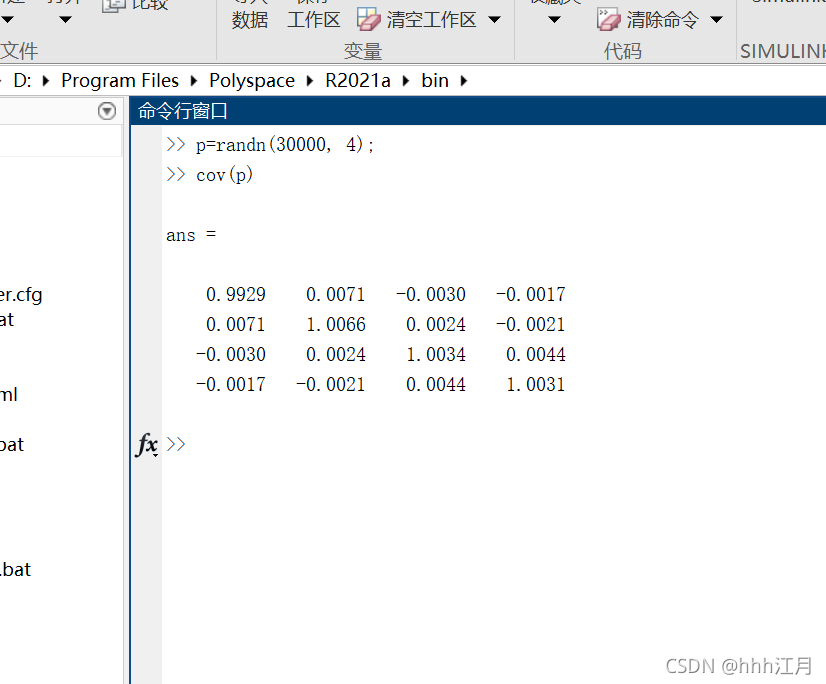Expand the dropdown arrow left of 清除命令 icon

554,20
